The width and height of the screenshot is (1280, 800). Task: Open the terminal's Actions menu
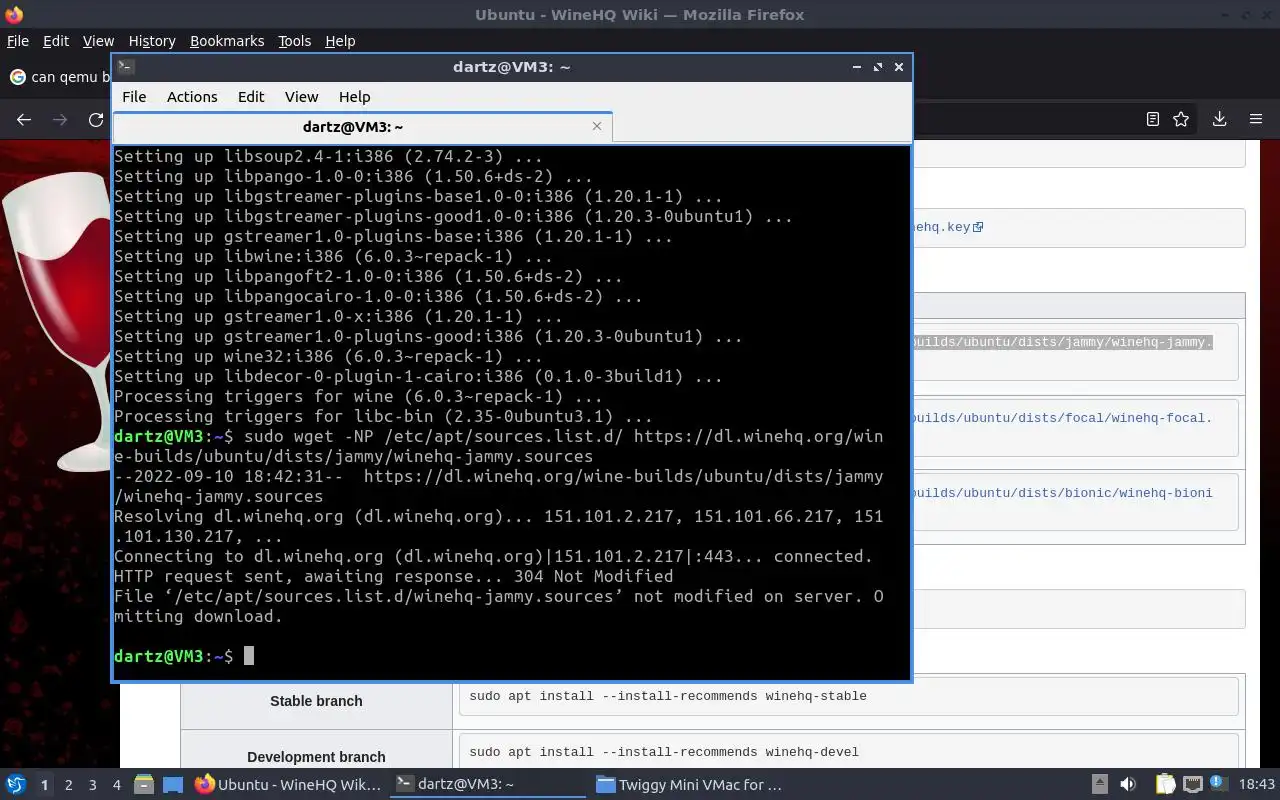(192, 97)
